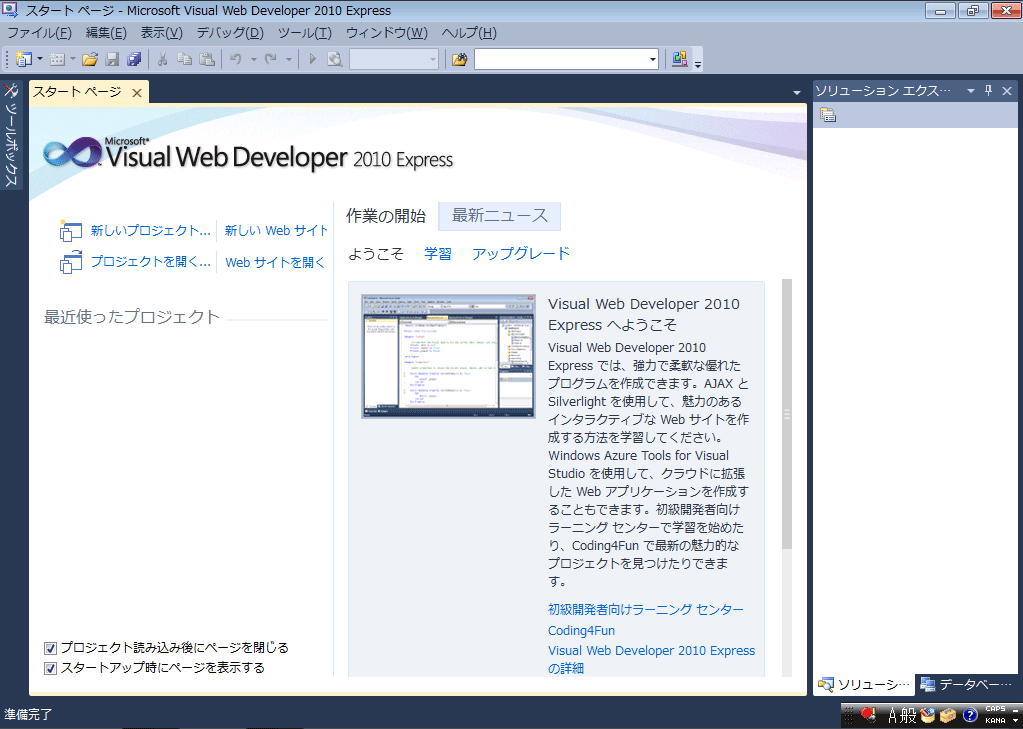Click the Paste clipboard toolbar icon

point(207,59)
